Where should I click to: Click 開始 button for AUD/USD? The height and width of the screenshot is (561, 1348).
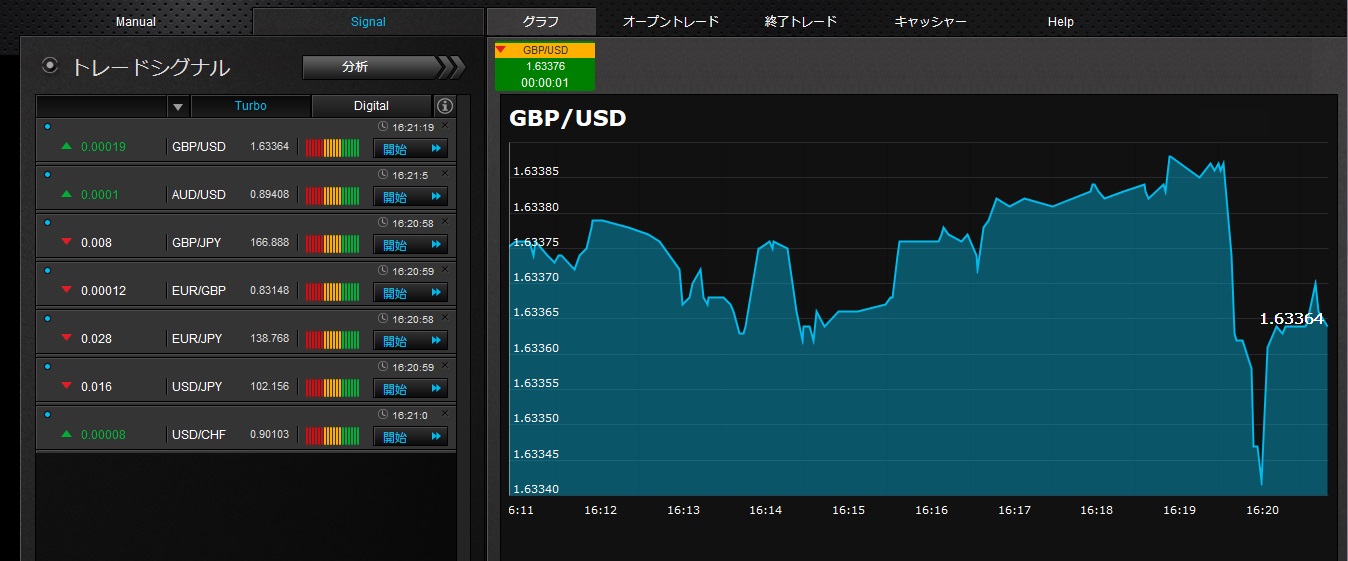tap(410, 197)
